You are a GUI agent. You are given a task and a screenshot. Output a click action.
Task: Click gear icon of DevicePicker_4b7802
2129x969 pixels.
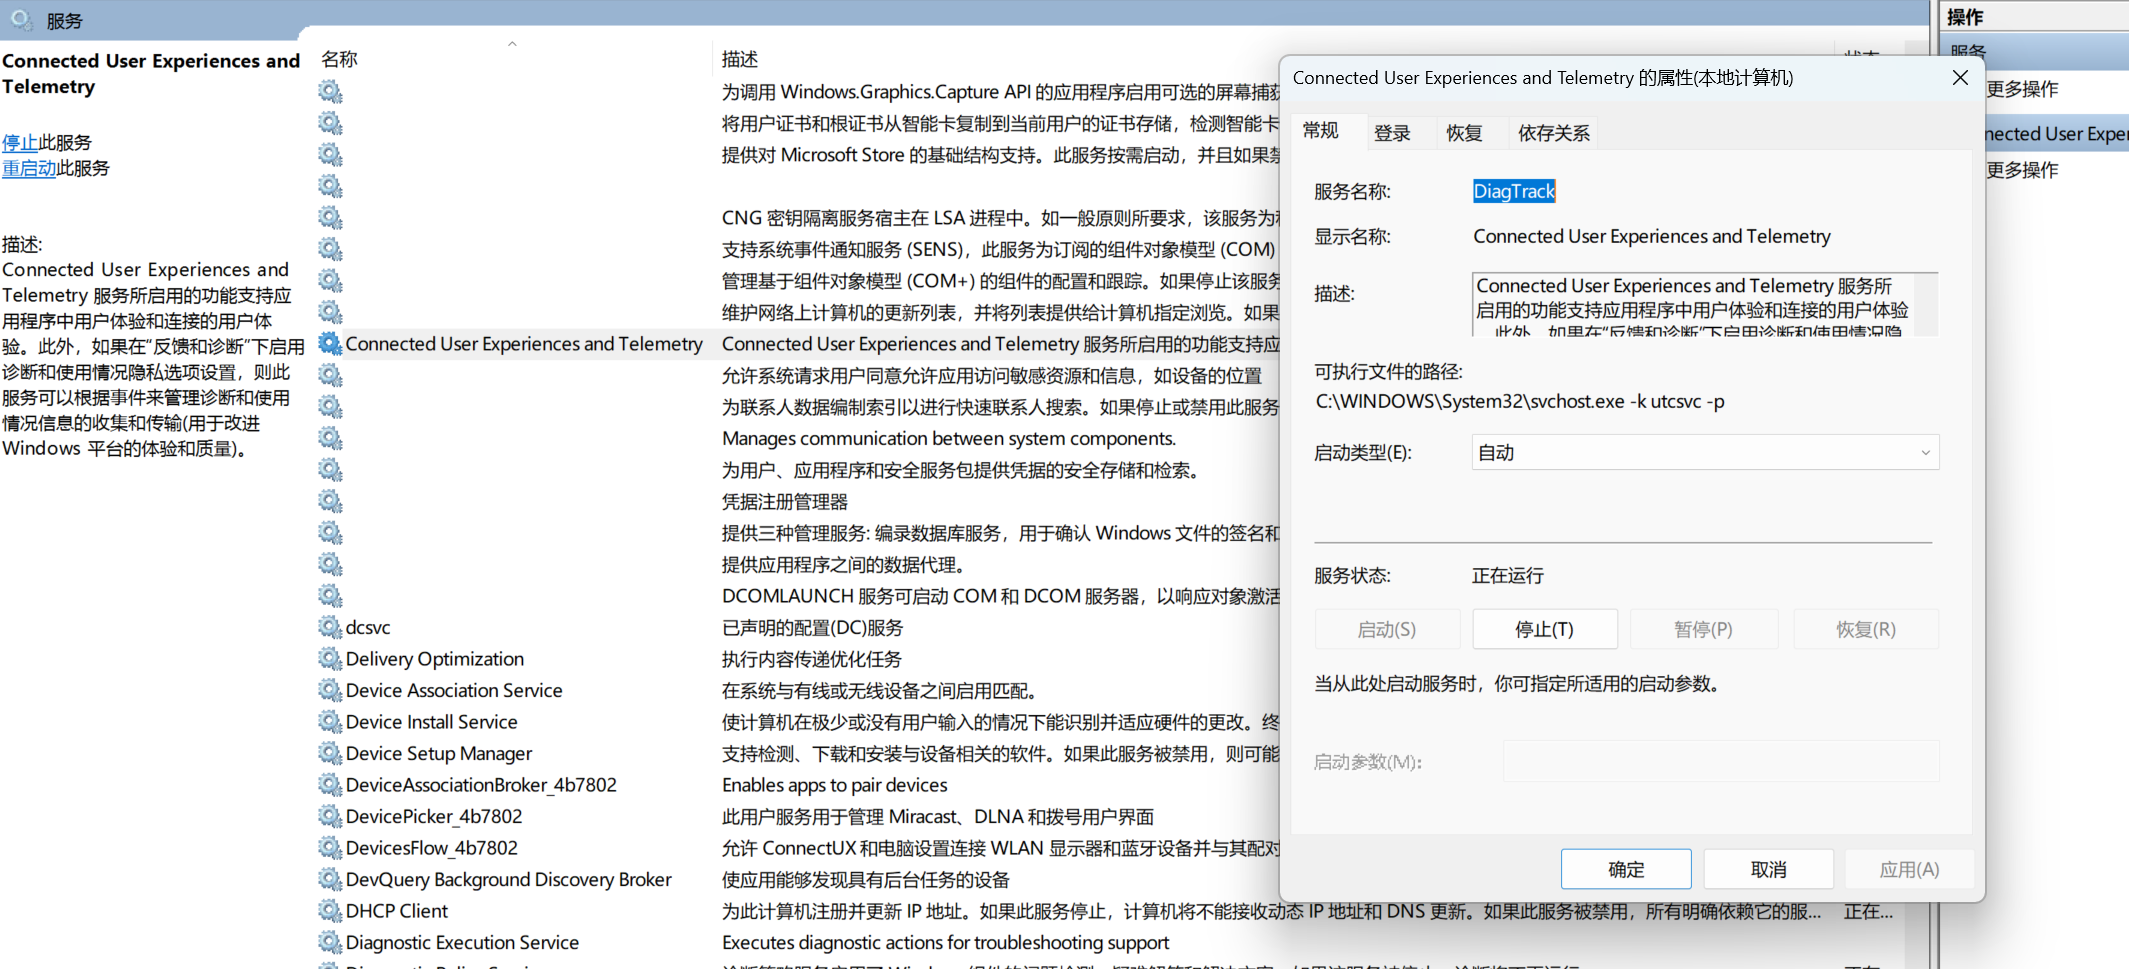point(330,816)
